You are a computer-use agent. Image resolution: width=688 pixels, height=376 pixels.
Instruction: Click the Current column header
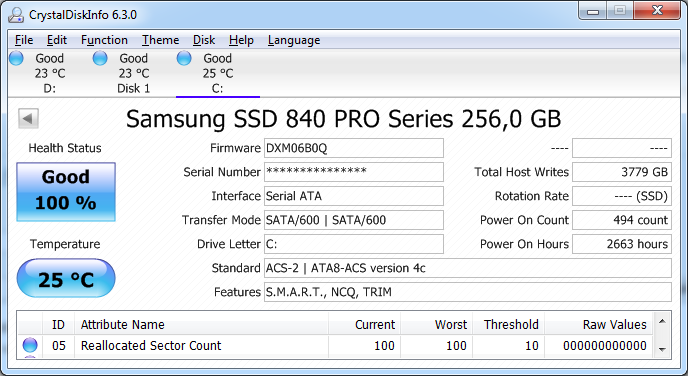click(x=365, y=324)
